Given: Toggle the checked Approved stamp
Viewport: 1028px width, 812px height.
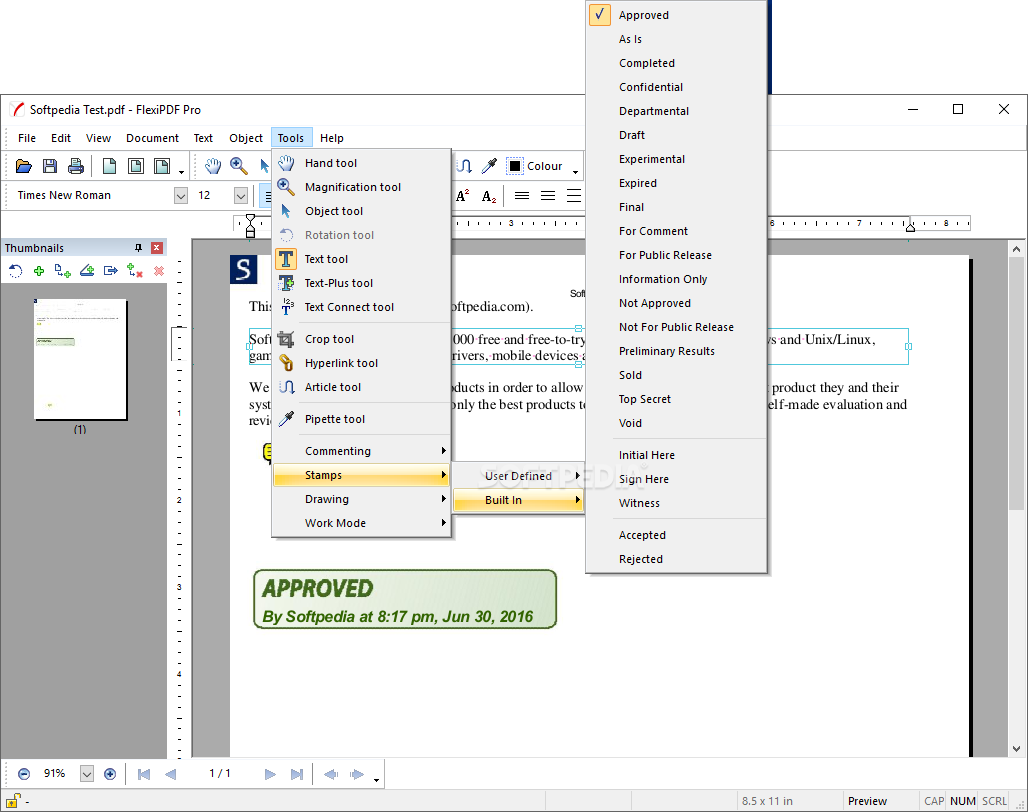Looking at the screenshot, I should 676,15.
